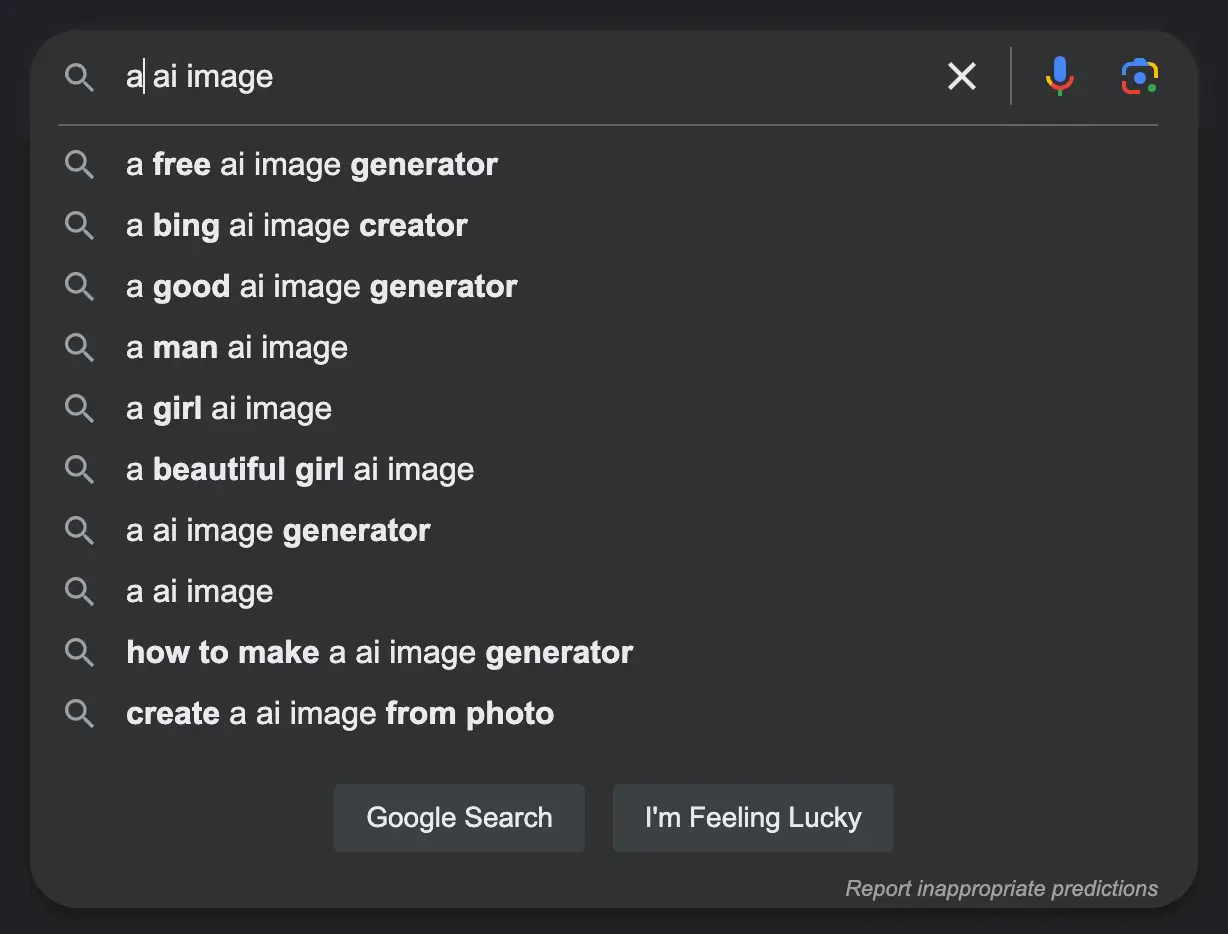
Task: Pick 'a good ai image generator' suggestion
Action: click(322, 287)
